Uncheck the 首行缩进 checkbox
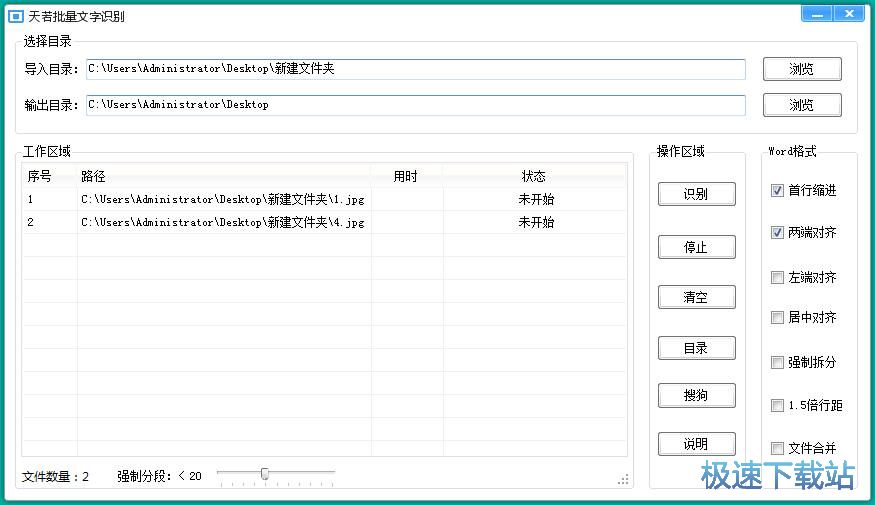This screenshot has height=505, width=875. pos(777,191)
